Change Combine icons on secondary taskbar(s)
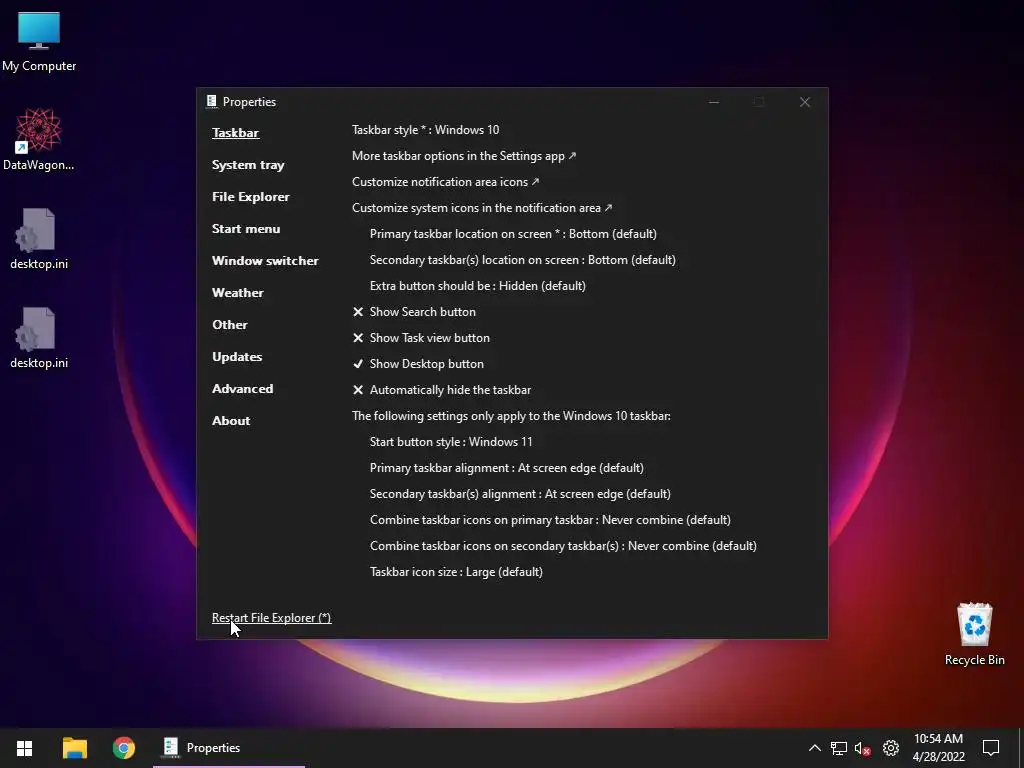Viewport: 1024px width, 768px height. click(x=563, y=546)
